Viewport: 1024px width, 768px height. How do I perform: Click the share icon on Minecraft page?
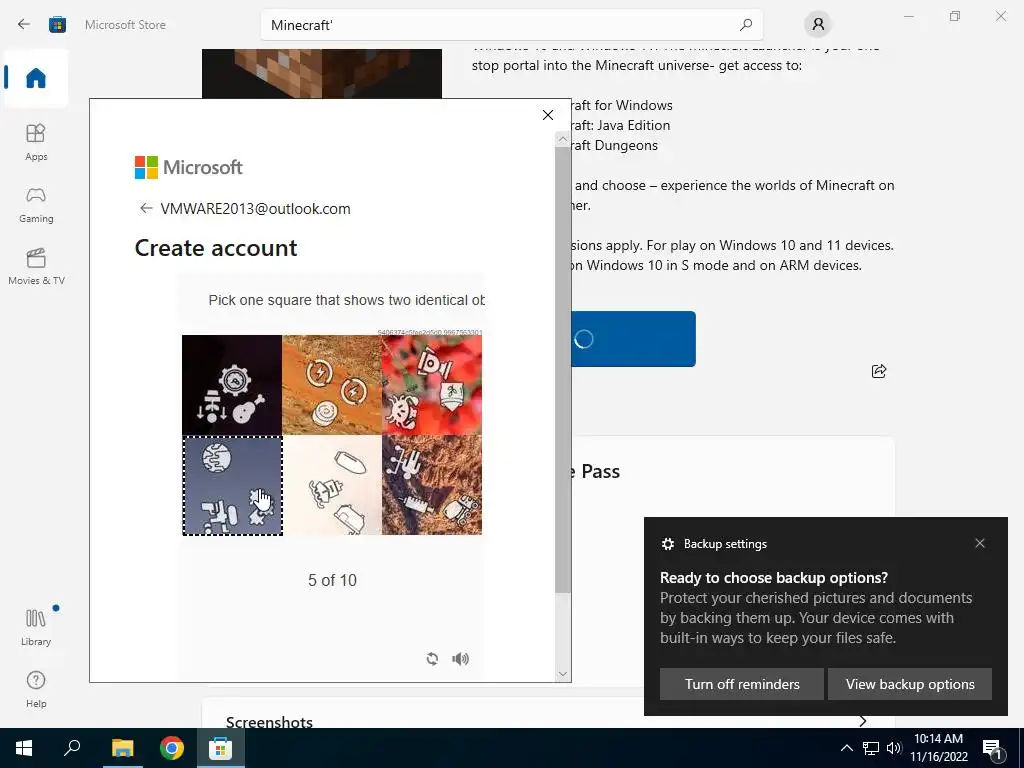tap(879, 371)
